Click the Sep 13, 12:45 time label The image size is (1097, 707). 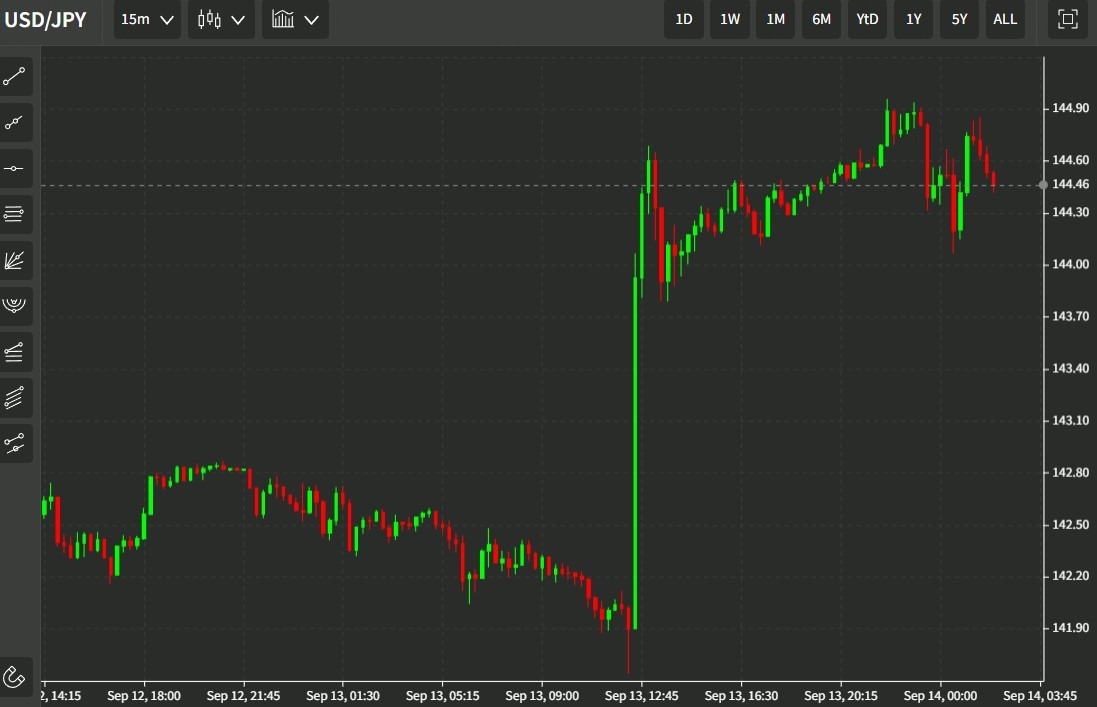pos(642,696)
